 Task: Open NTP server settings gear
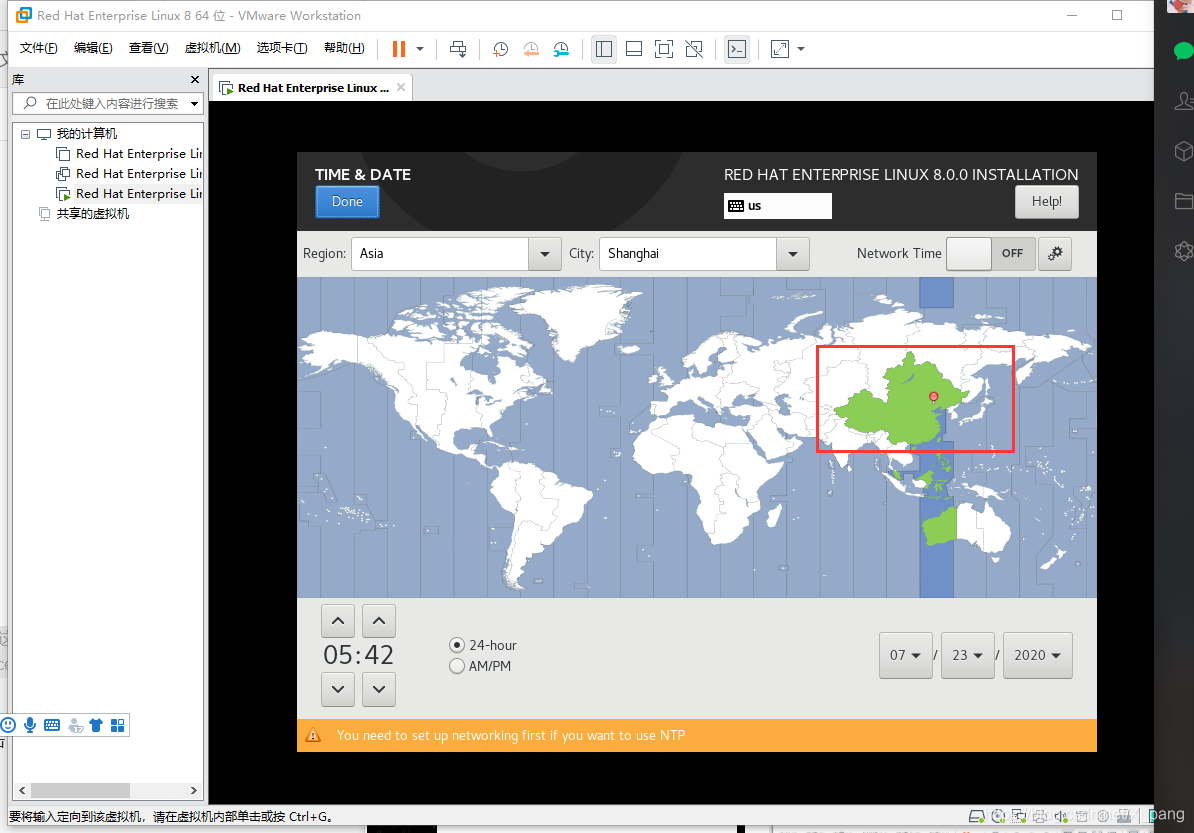1055,254
